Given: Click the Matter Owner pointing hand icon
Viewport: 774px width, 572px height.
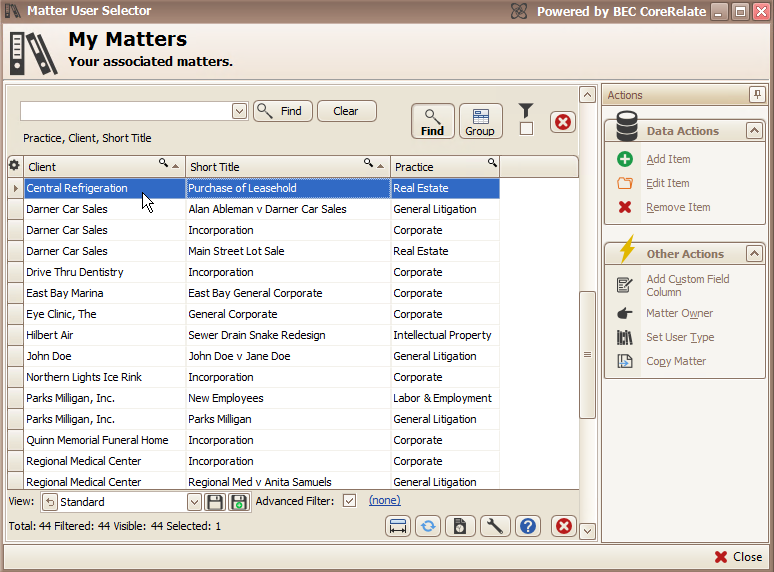Looking at the screenshot, I should [x=625, y=313].
